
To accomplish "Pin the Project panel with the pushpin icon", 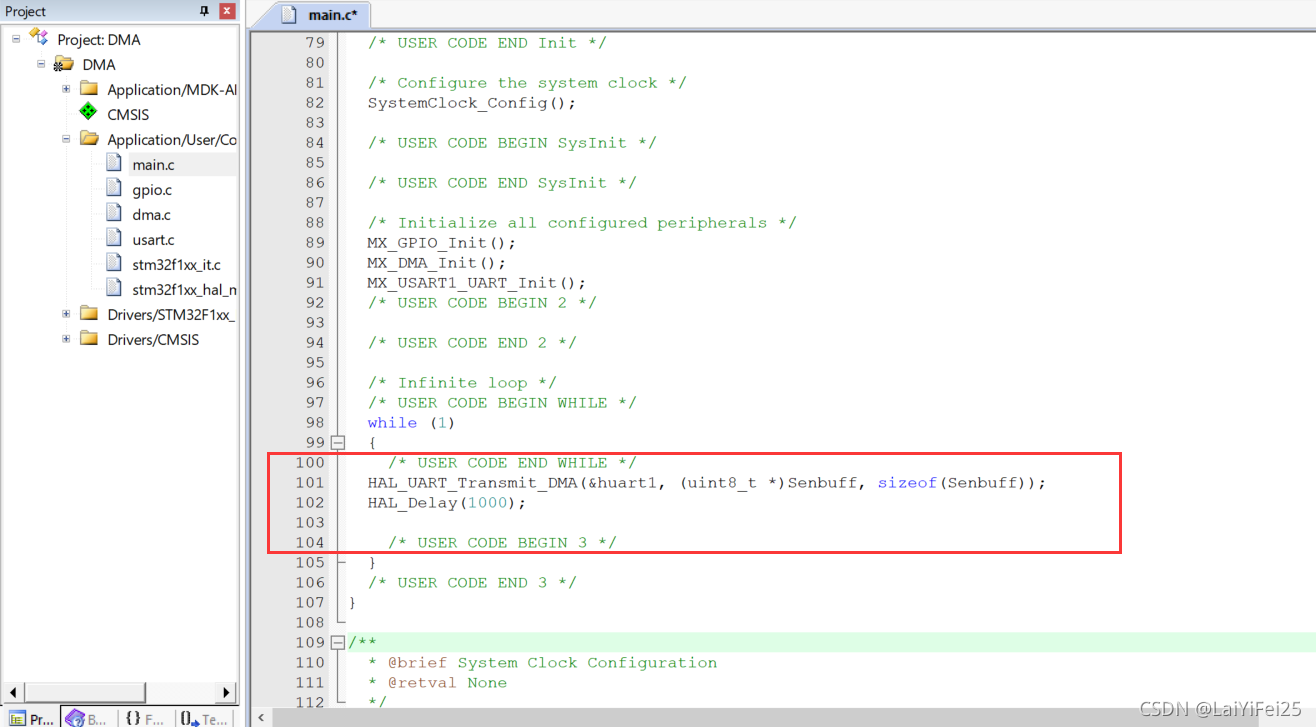I will click(205, 11).
